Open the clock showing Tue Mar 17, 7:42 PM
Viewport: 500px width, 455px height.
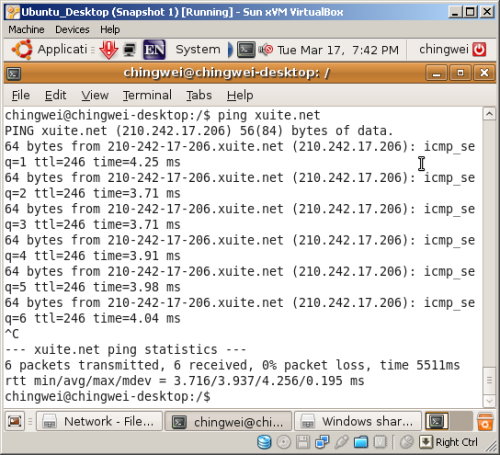point(338,50)
